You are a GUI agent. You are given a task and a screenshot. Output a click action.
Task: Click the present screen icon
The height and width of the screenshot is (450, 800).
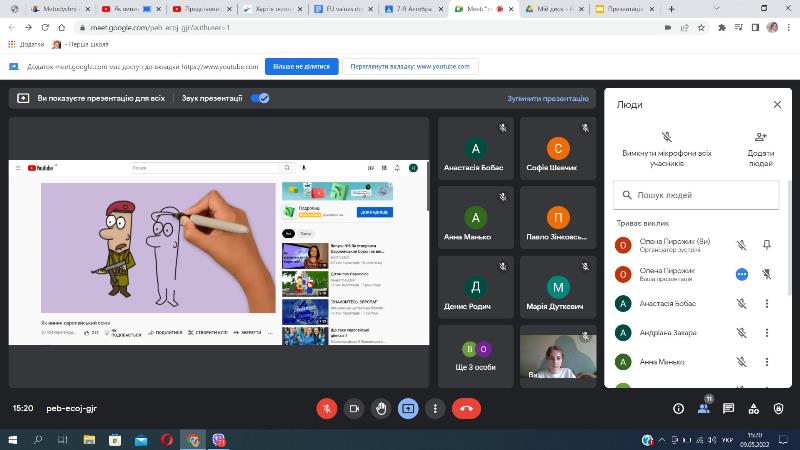click(408, 408)
